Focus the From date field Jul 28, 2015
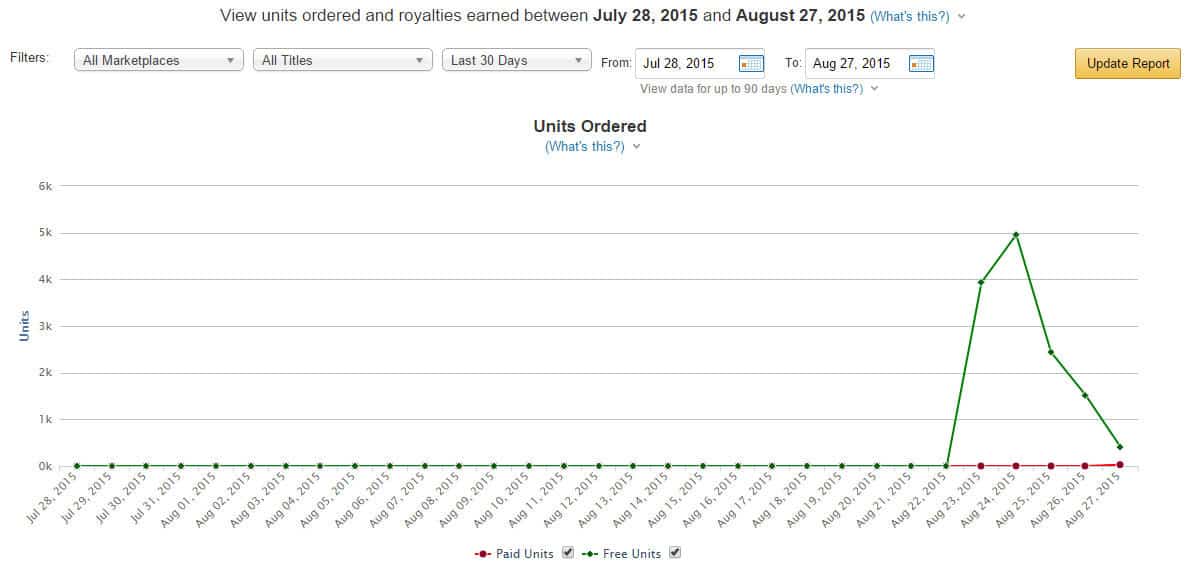This screenshot has width=1189, height=570. coord(686,64)
